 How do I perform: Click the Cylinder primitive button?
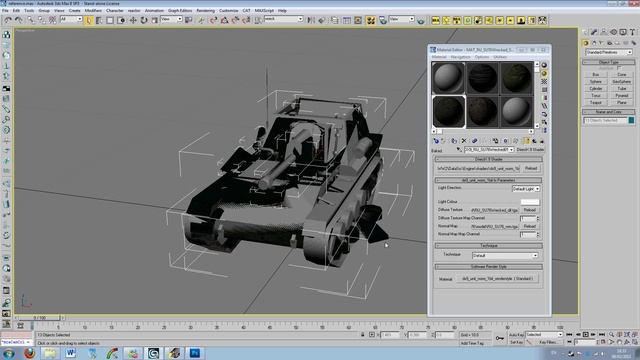[596, 89]
